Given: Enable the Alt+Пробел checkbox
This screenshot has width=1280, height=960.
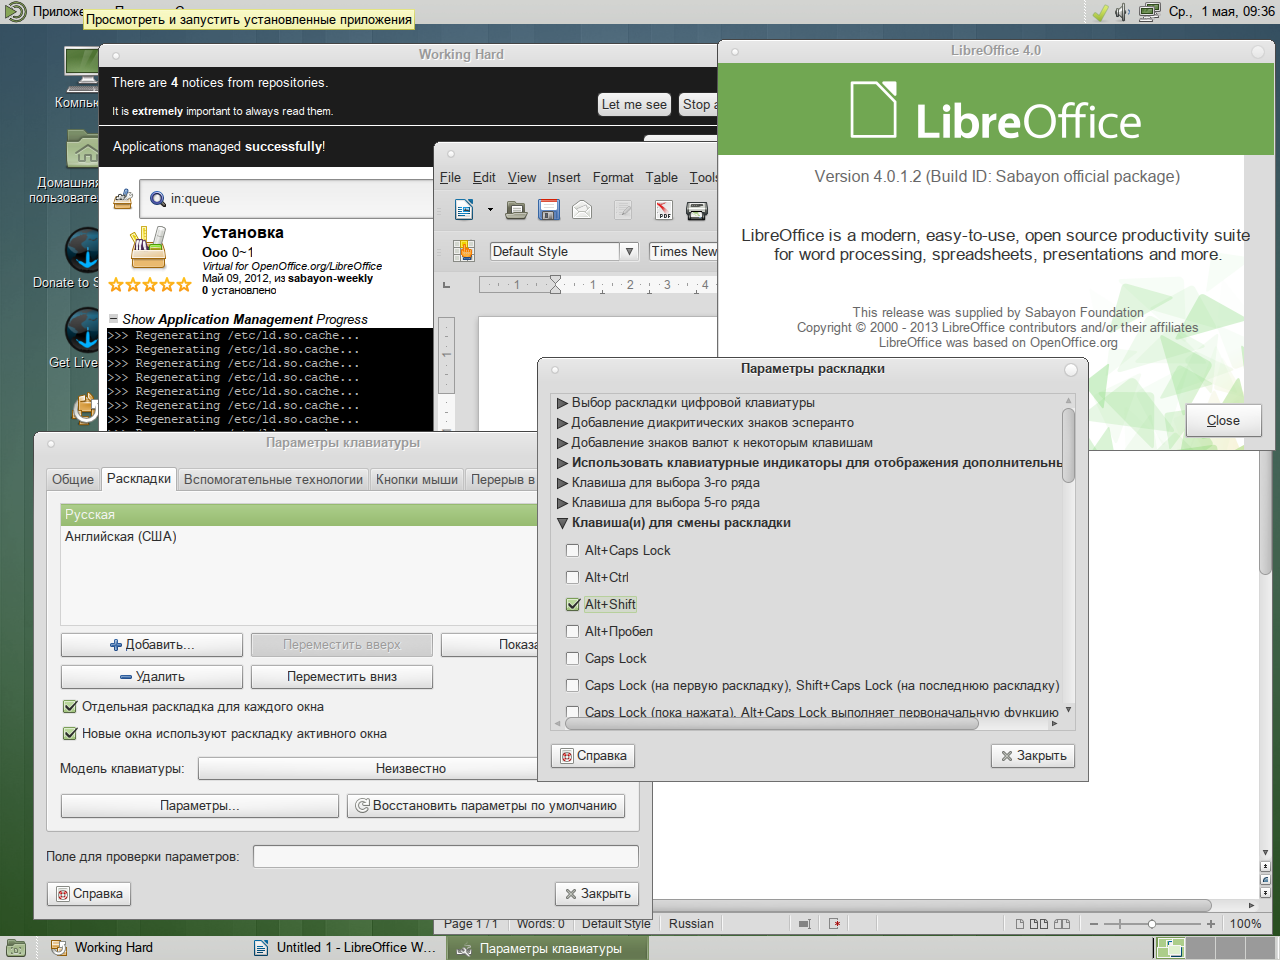Looking at the screenshot, I should (x=573, y=632).
